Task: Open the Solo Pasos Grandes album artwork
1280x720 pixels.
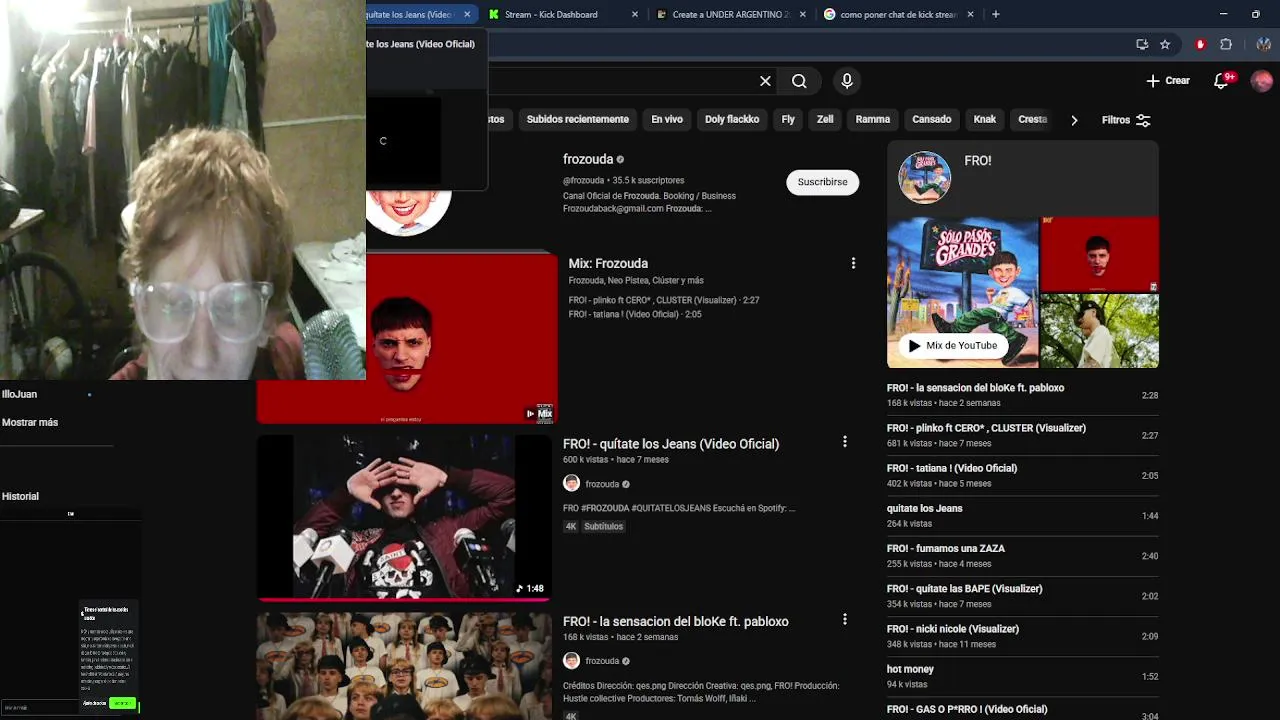Action: click(x=962, y=292)
